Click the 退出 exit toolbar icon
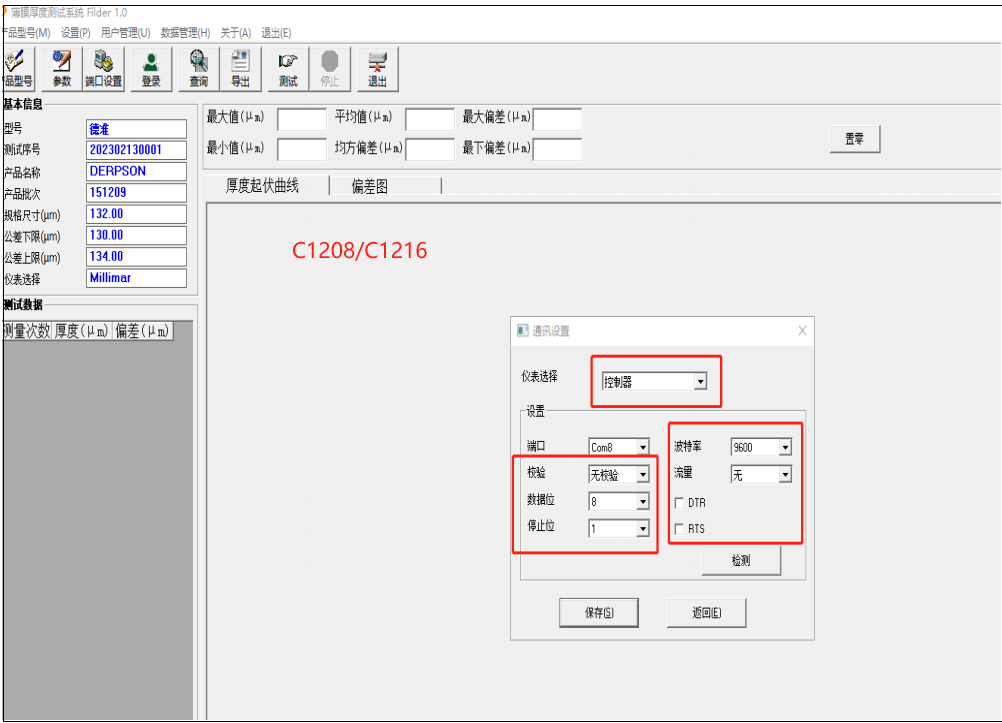The width and height of the screenshot is (1002, 723). click(377, 69)
